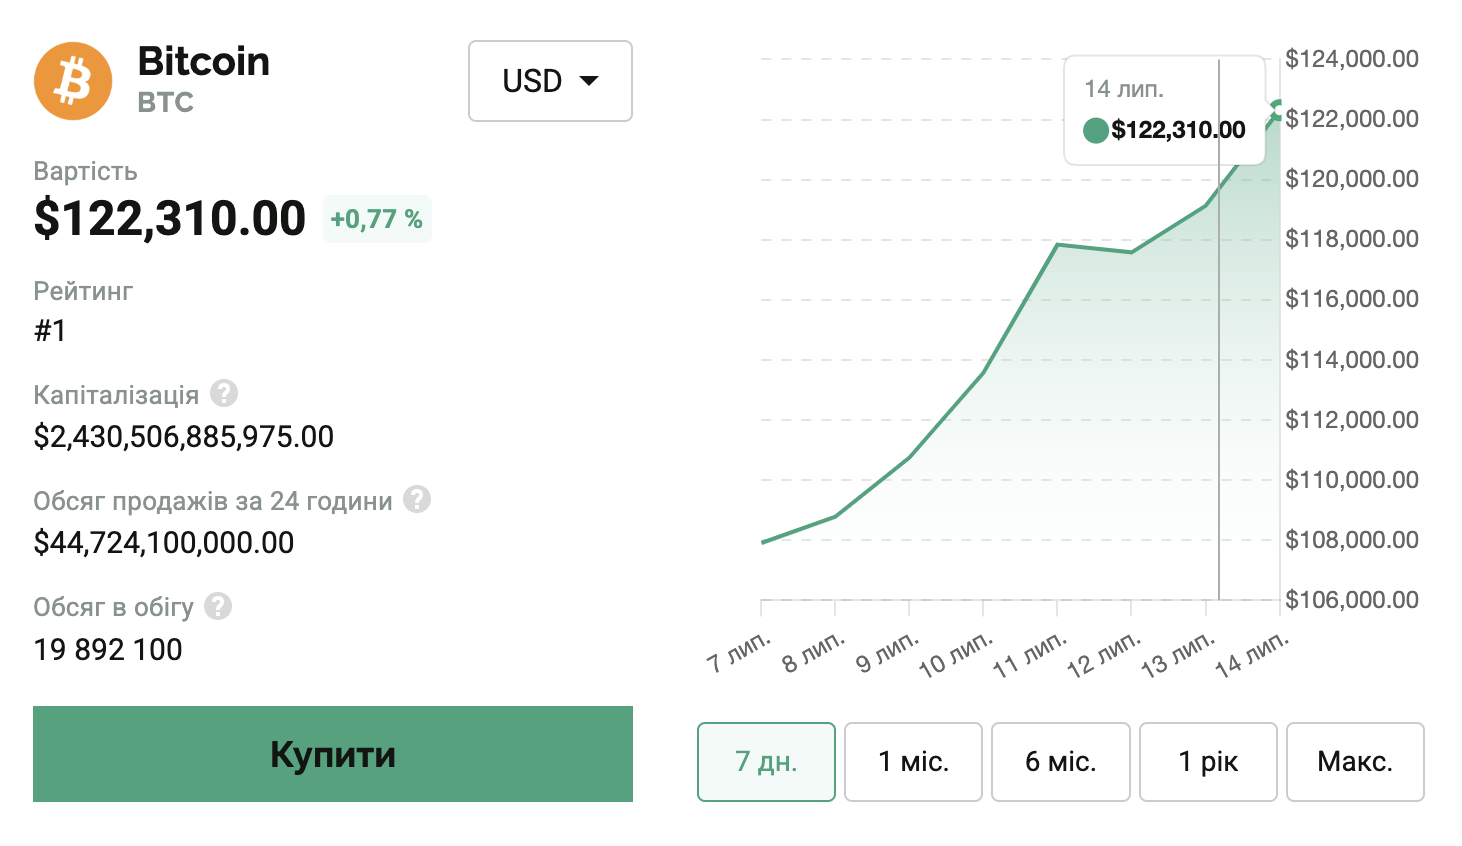Click the orange Bitcoin logo icon

click(x=73, y=81)
